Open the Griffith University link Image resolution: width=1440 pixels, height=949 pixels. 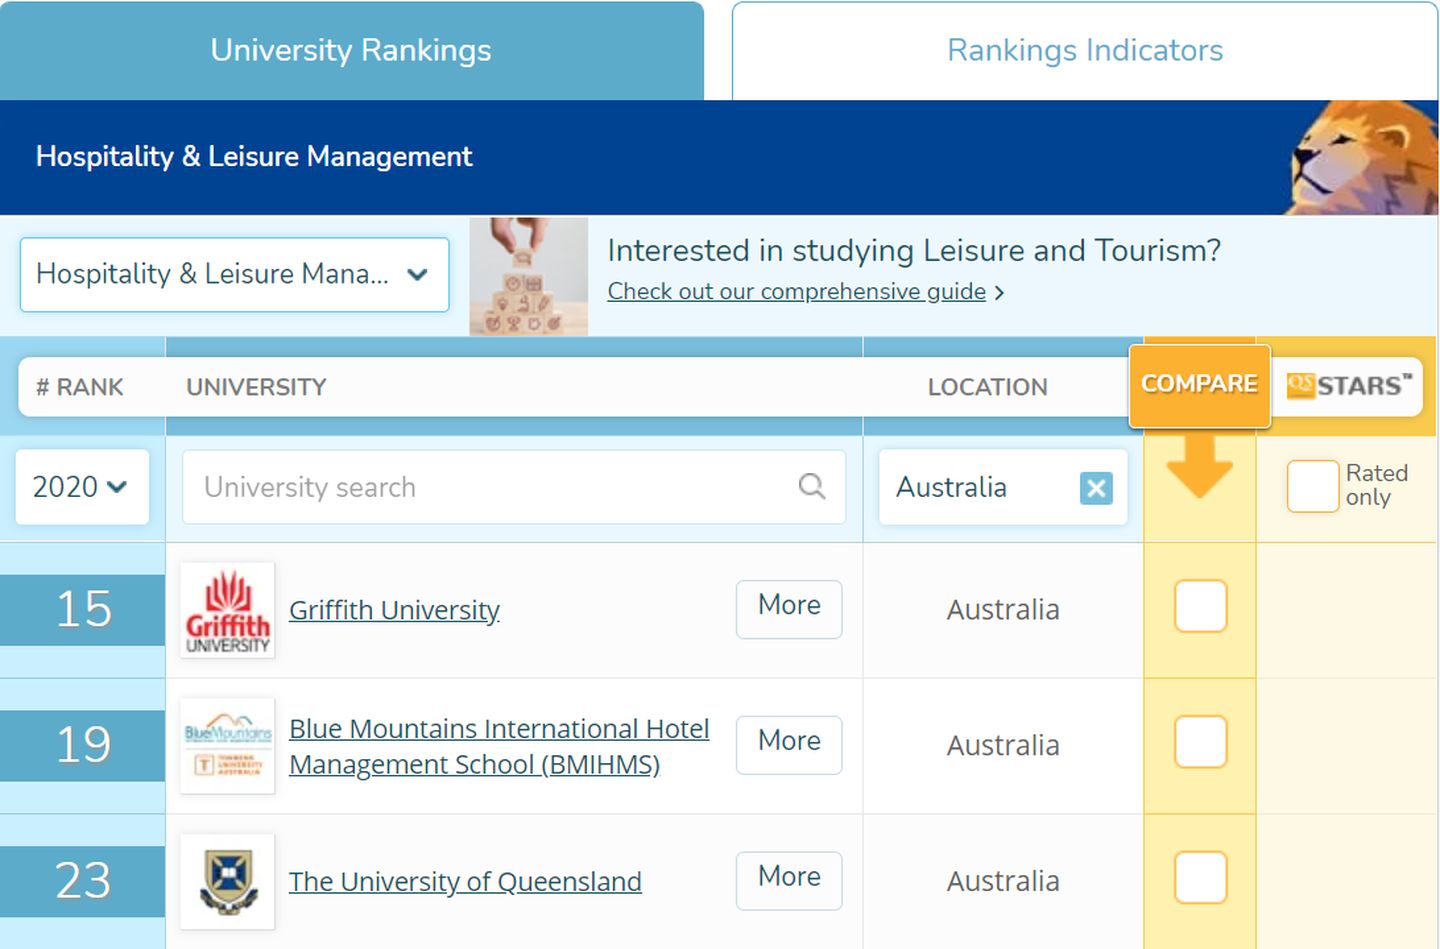click(394, 610)
